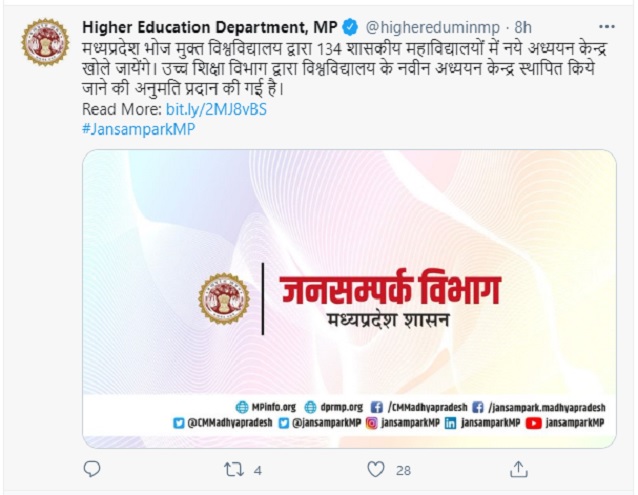Open the bit.ly/2MJ8vBS Read More link
This screenshot has height=495, width=638.
coord(216,109)
